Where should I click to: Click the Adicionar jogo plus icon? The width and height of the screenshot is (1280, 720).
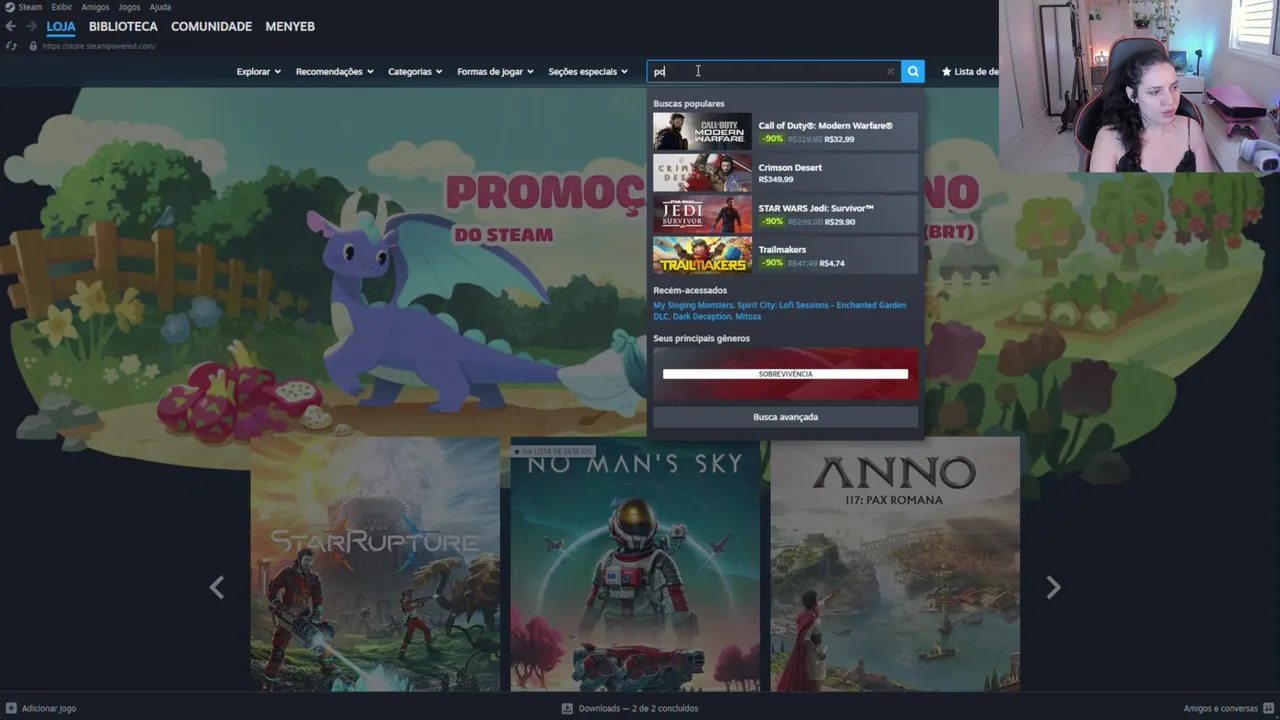click(x=11, y=708)
